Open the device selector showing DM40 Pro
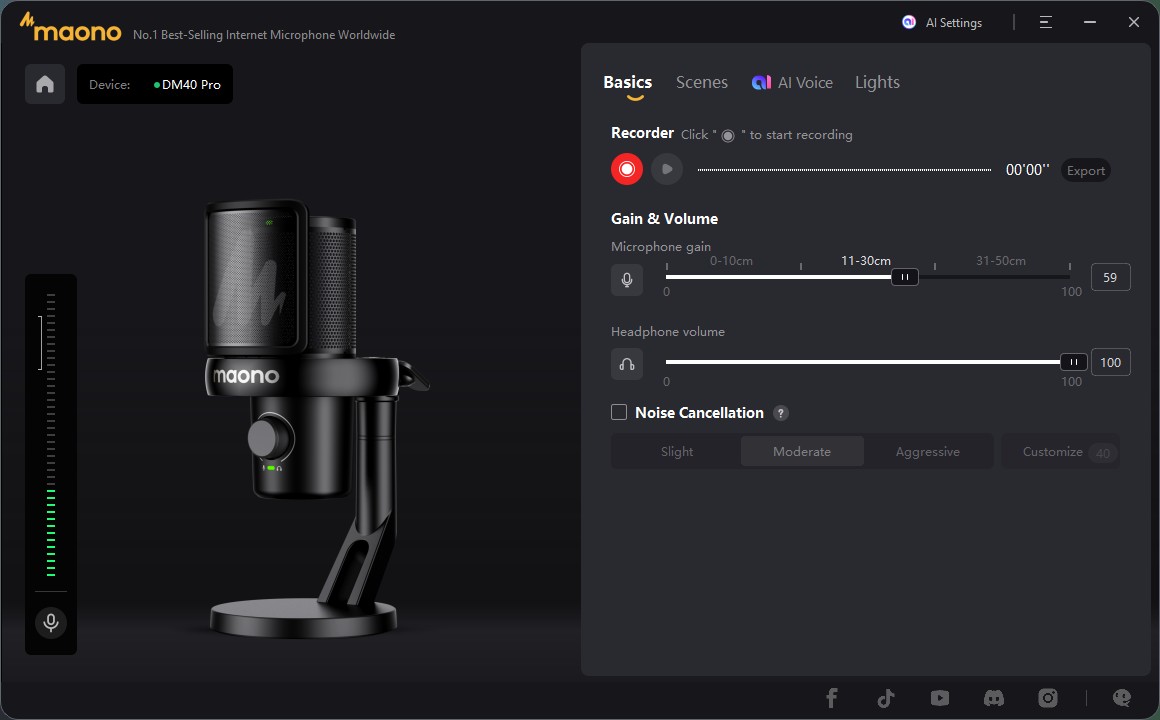1160x720 pixels. pyautogui.click(x=155, y=85)
